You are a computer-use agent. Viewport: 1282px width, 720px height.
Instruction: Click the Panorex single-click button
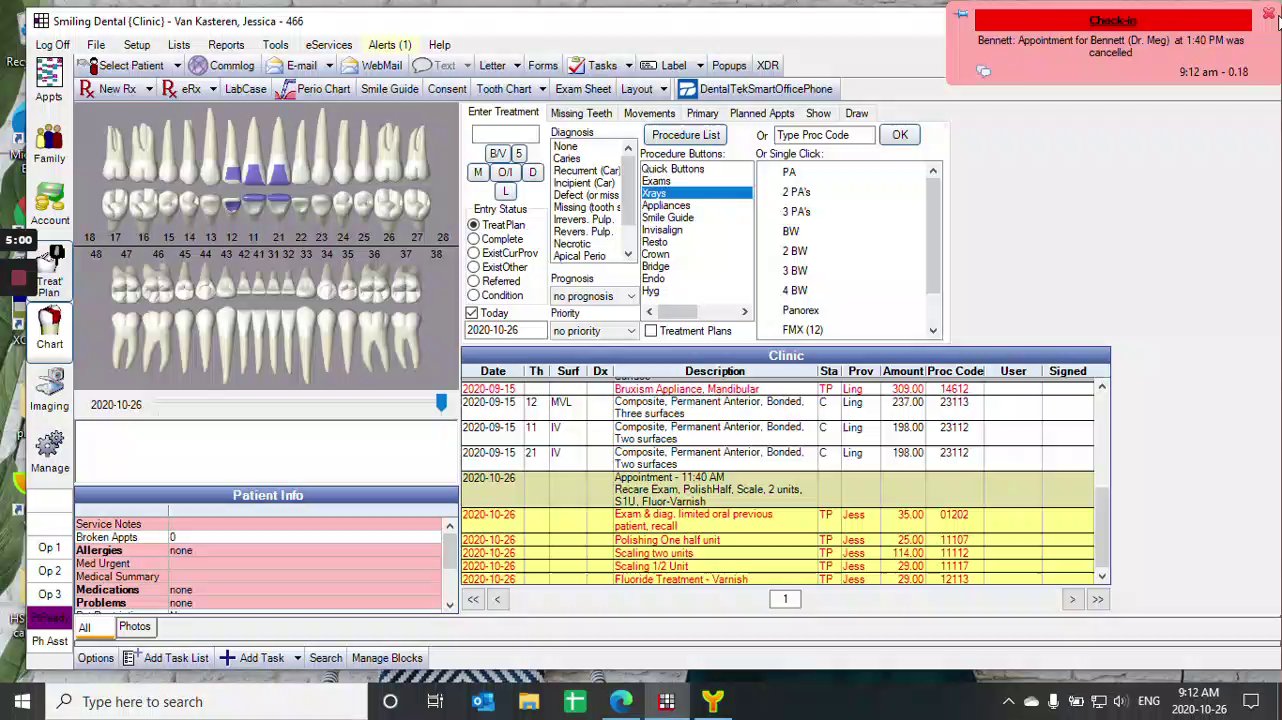tap(800, 311)
